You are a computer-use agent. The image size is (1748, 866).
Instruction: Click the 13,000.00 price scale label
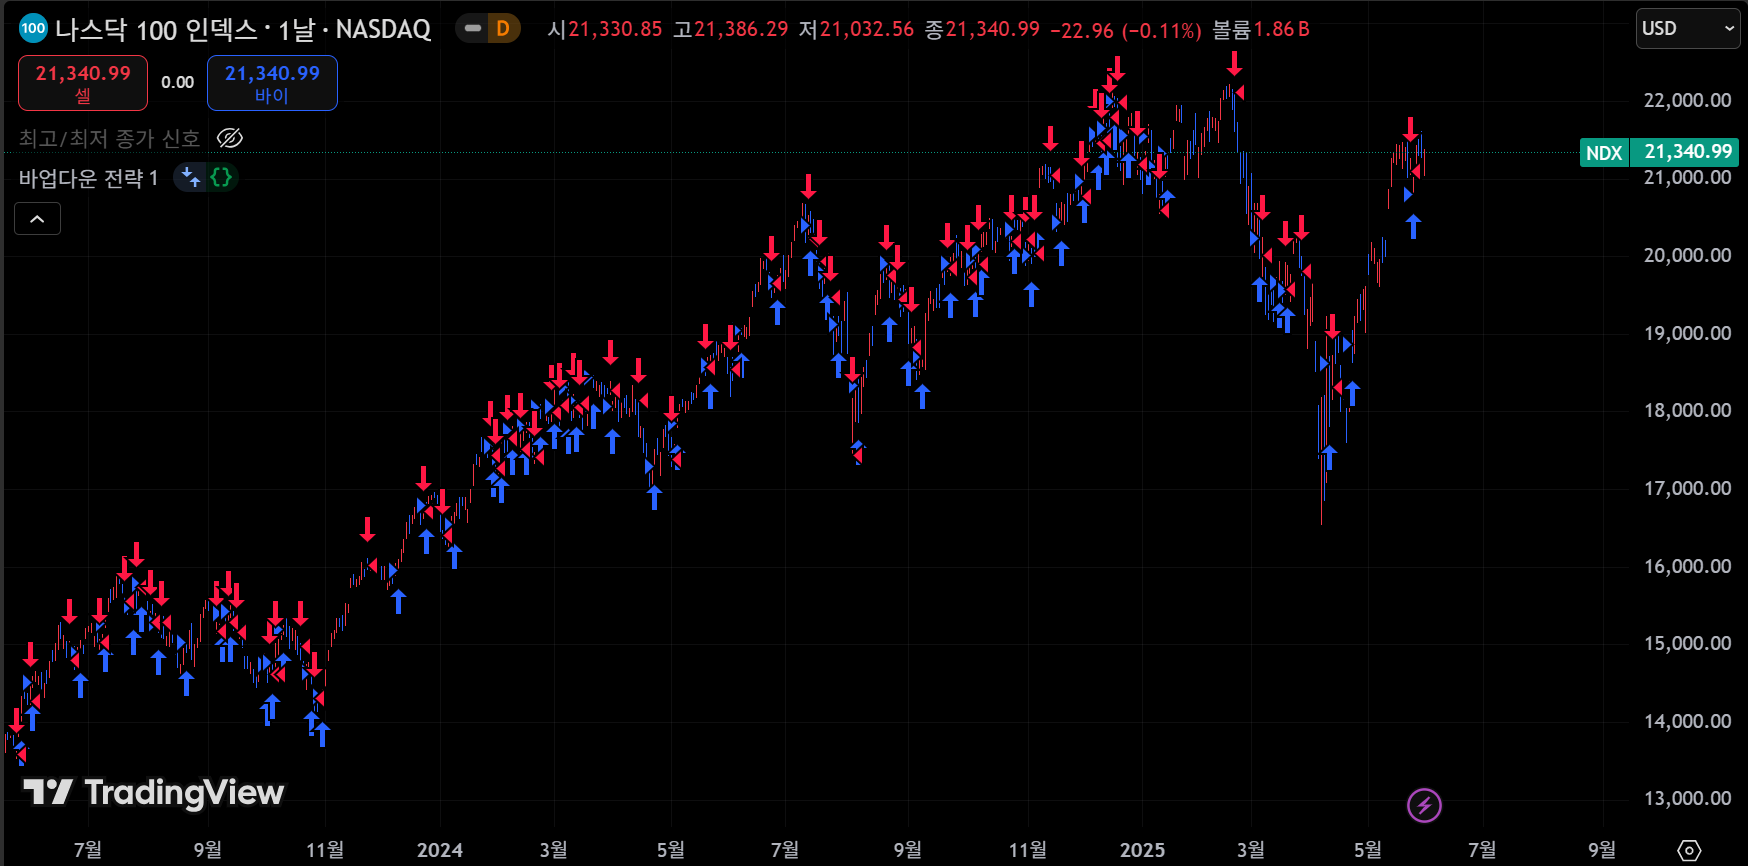[x=1687, y=798]
